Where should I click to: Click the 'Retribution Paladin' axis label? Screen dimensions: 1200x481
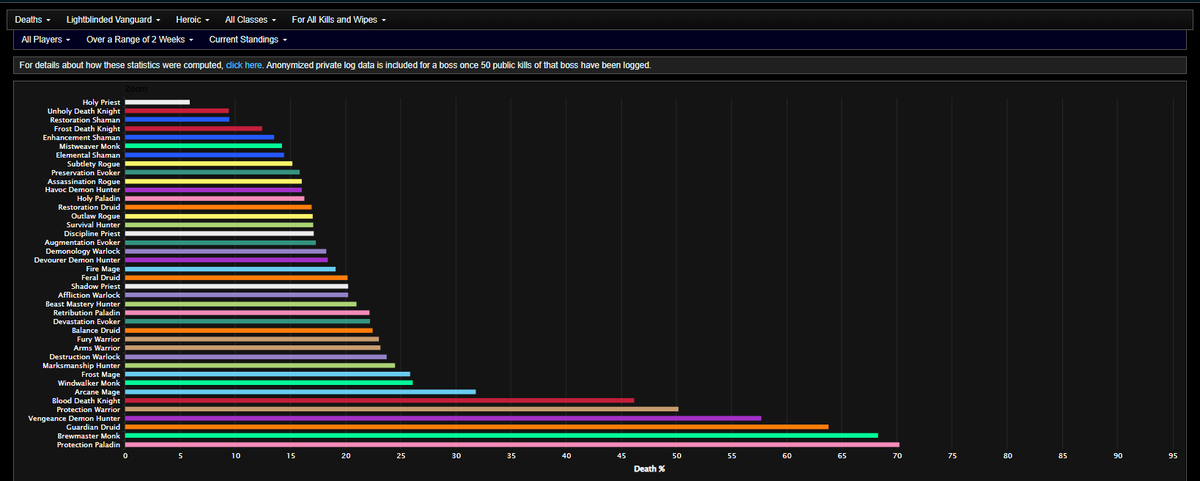pyautogui.click(x=87, y=312)
